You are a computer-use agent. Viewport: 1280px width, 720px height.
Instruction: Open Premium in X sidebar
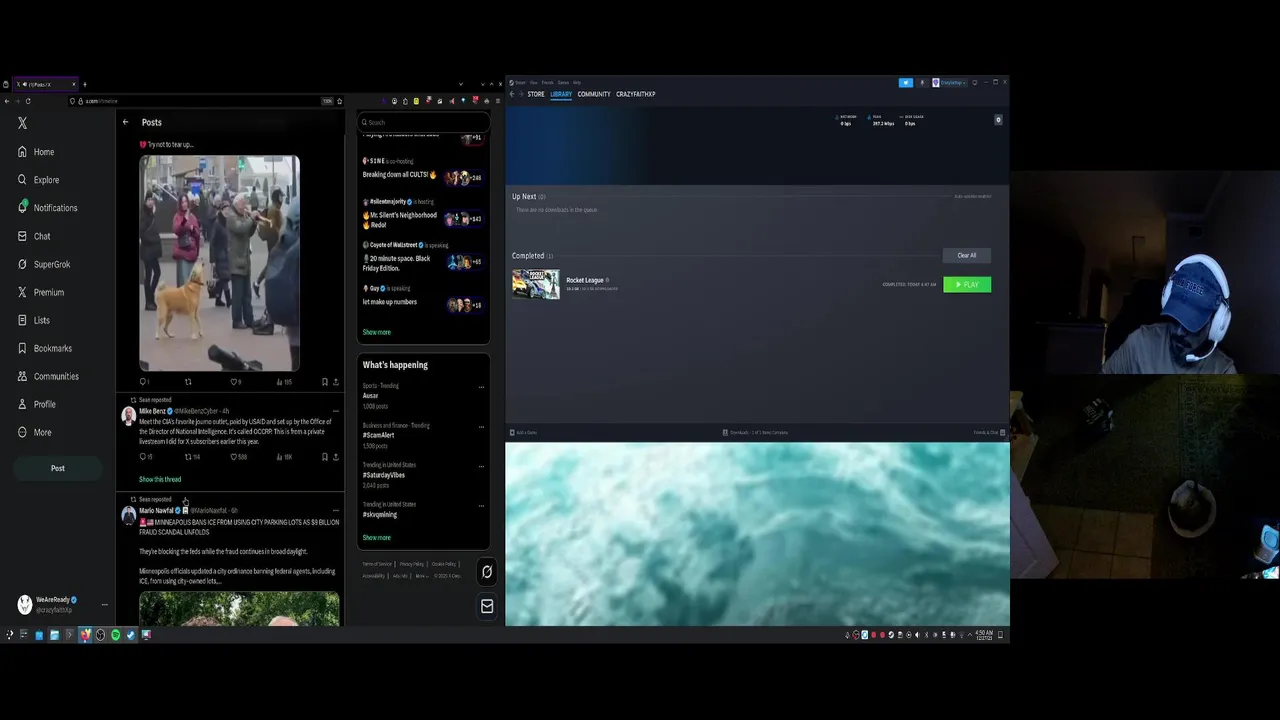(x=40, y=292)
